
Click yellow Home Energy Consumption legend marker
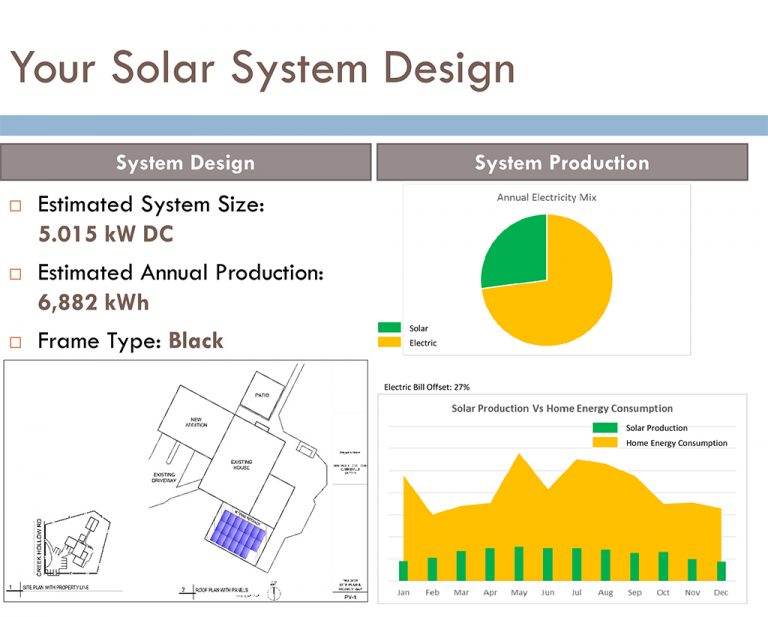coord(606,442)
